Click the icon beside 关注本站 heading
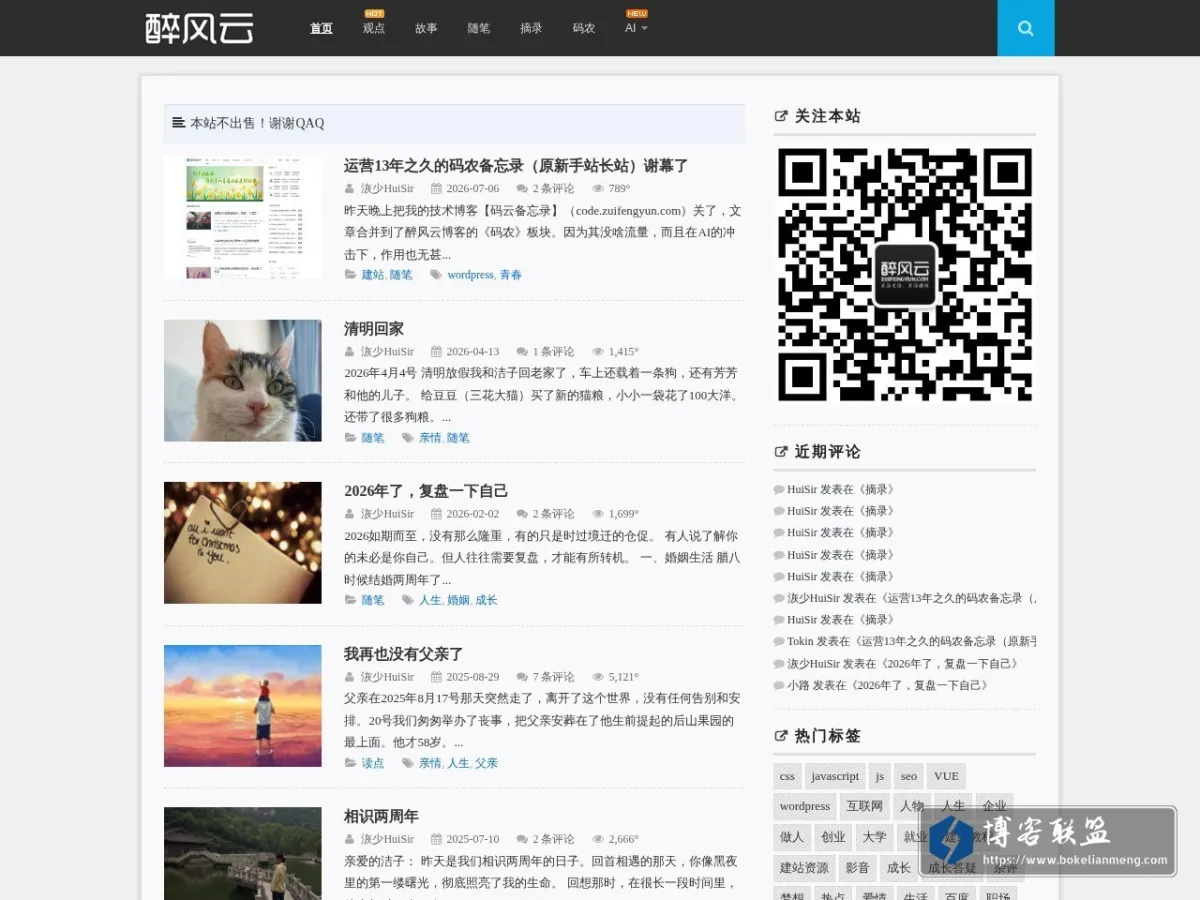Image resolution: width=1200 pixels, height=900 pixels. click(781, 116)
